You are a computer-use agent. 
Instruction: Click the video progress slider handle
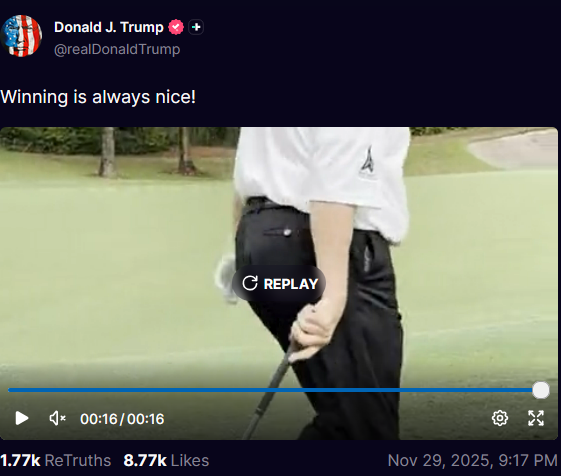(541, 390)
